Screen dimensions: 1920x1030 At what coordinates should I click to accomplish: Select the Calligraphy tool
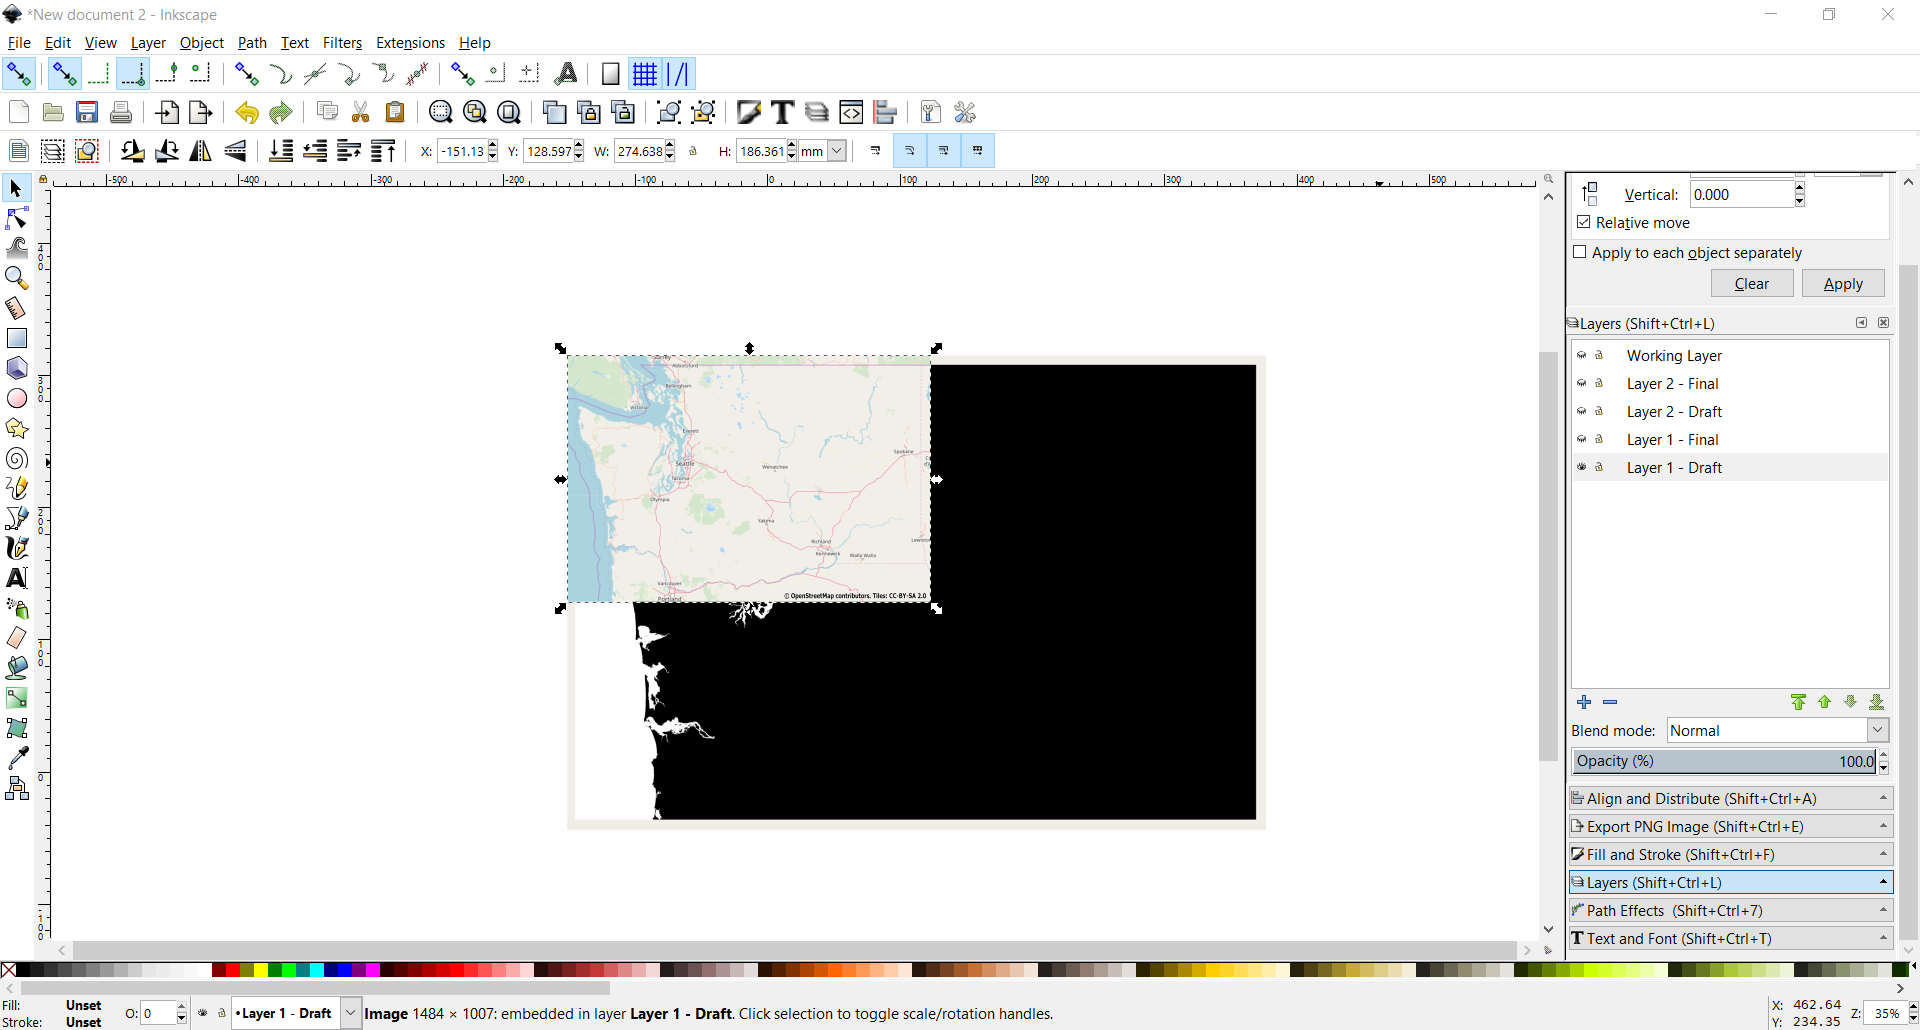tap(16, 548)
